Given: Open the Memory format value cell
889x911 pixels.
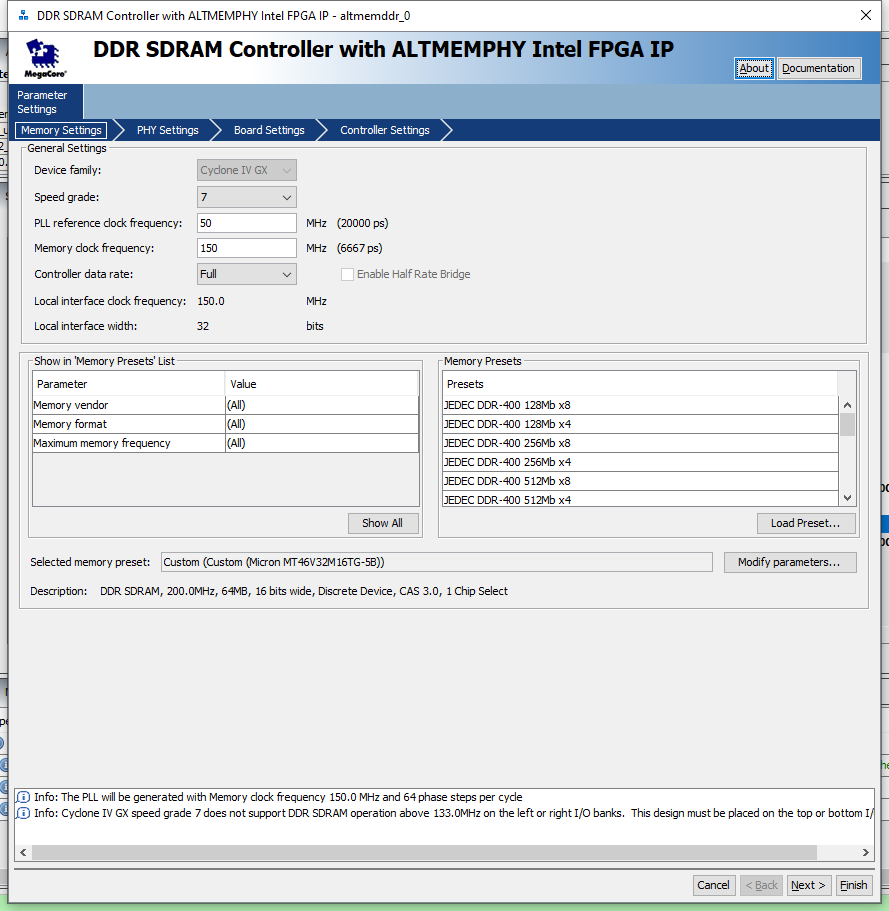Looking at the screenshot, I should click(x=322, y=424).
